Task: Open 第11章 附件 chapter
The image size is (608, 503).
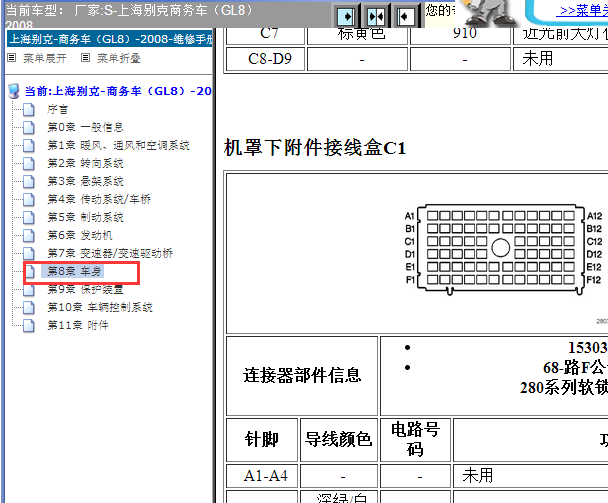Action: click(78, 326)
